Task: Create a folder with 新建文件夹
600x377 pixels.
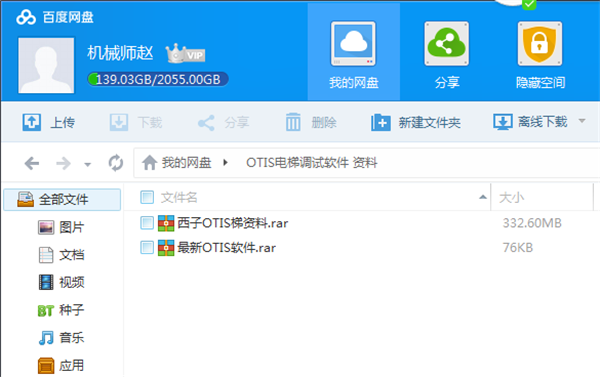Action: coord(415,122)
